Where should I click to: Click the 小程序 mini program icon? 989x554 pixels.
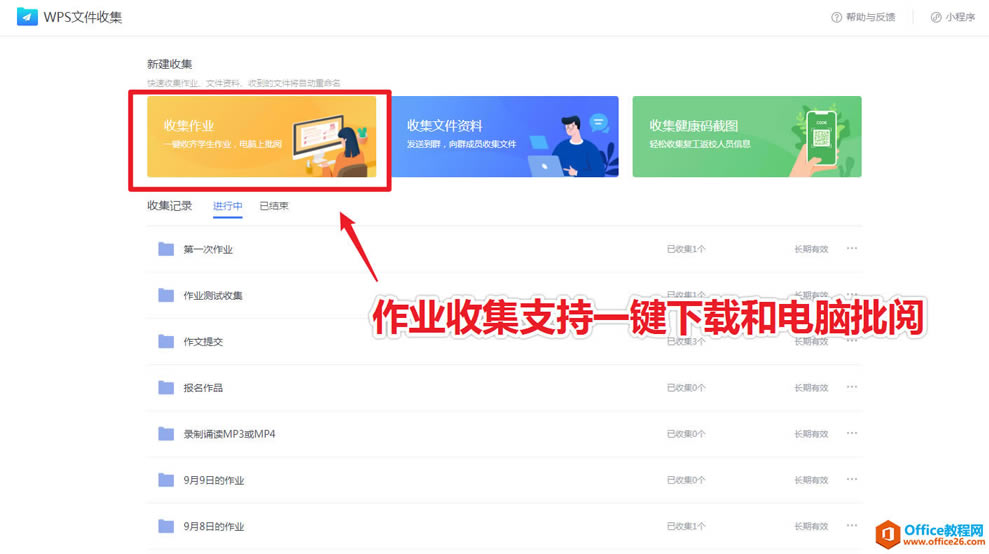point(936,17)
